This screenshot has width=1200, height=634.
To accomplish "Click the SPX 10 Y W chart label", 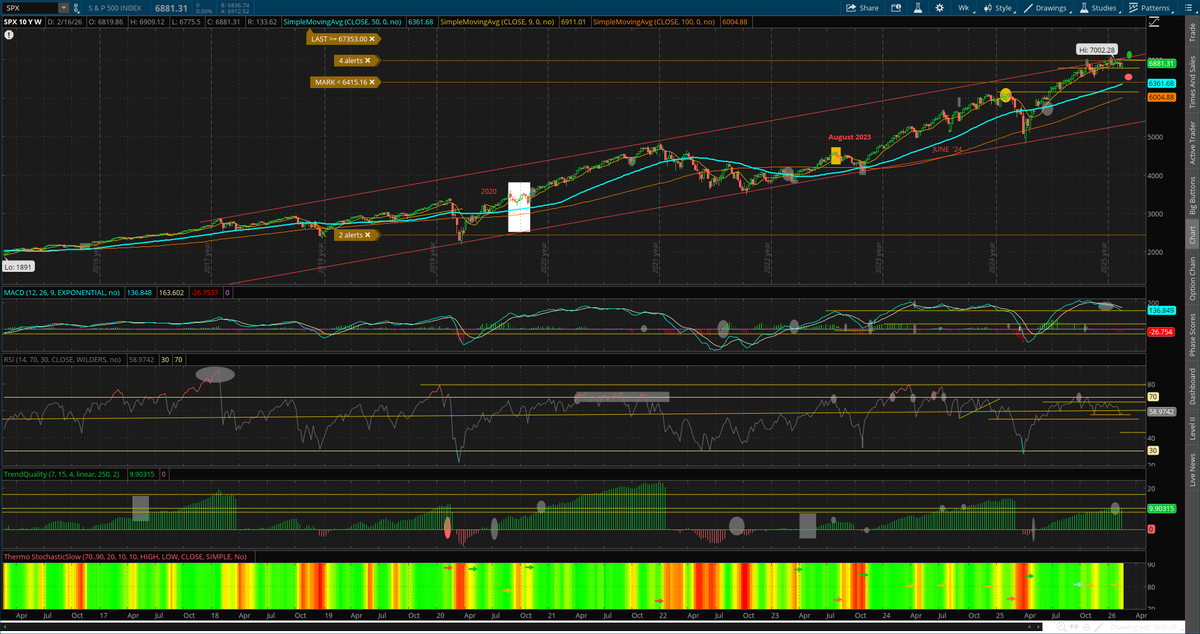I will pyautogui.click(x=23, y=22).
